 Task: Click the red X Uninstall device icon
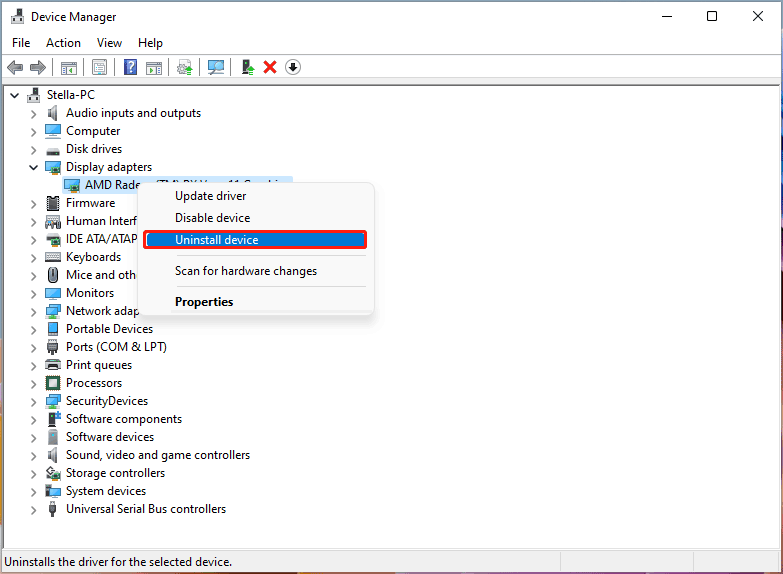coord(270,67)
